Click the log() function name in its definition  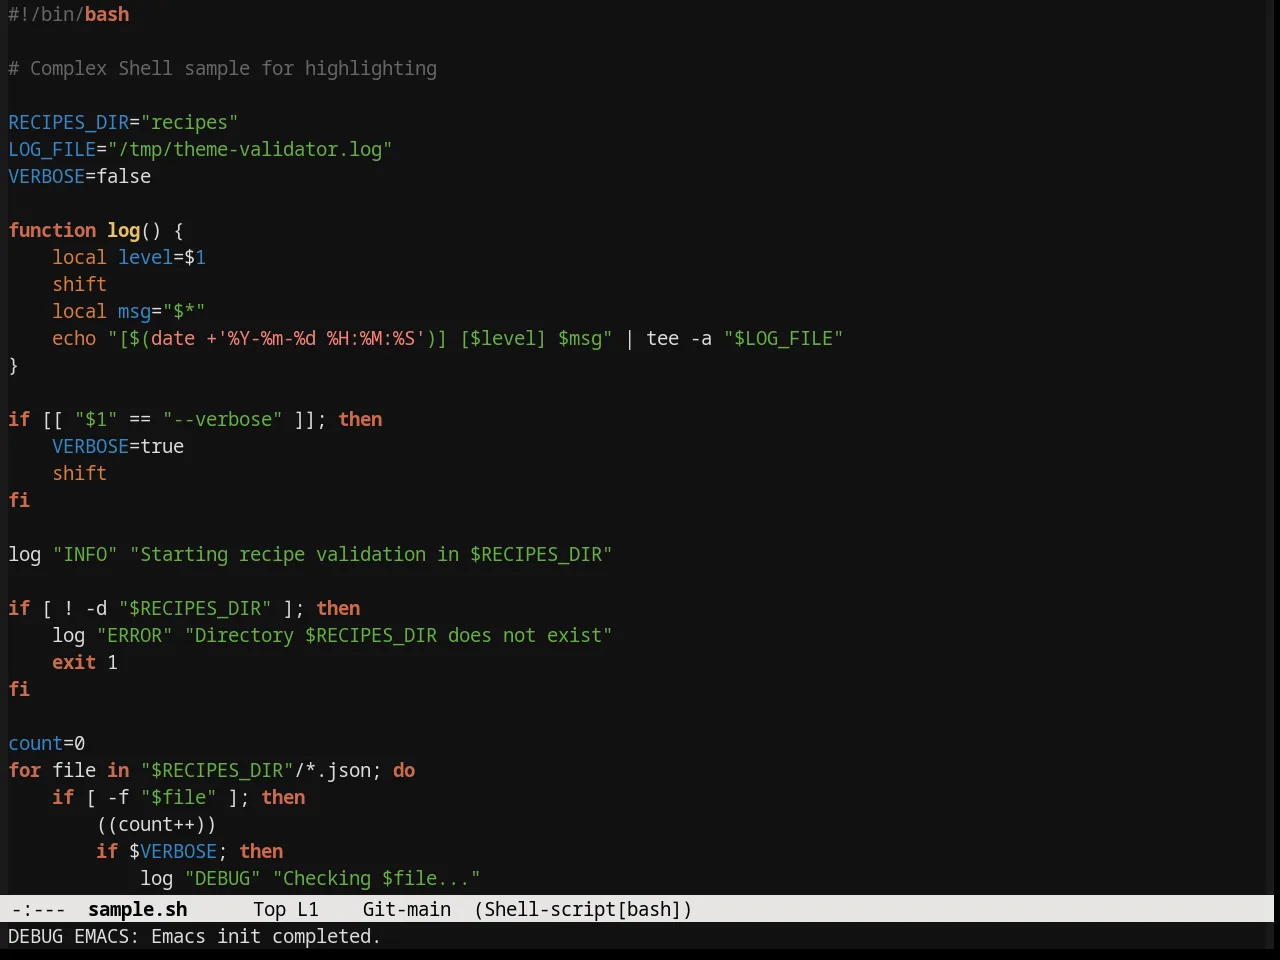pos(124,230)
